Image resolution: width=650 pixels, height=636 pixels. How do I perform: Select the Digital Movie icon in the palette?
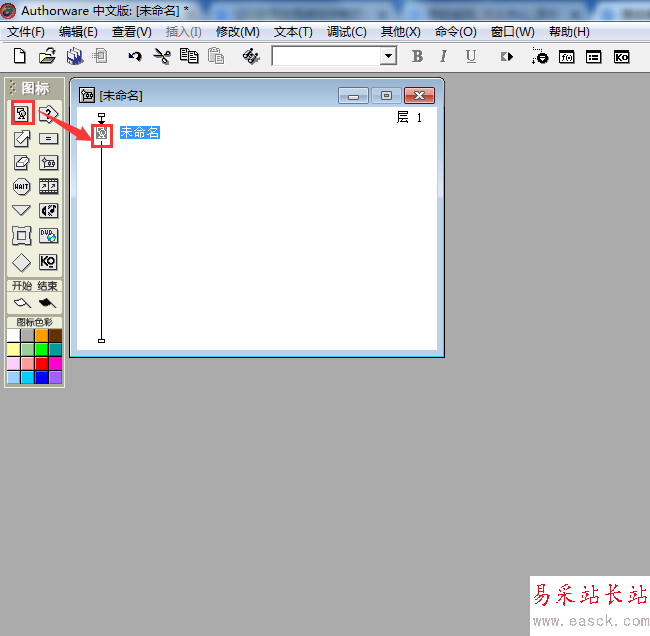pos(48,187)
